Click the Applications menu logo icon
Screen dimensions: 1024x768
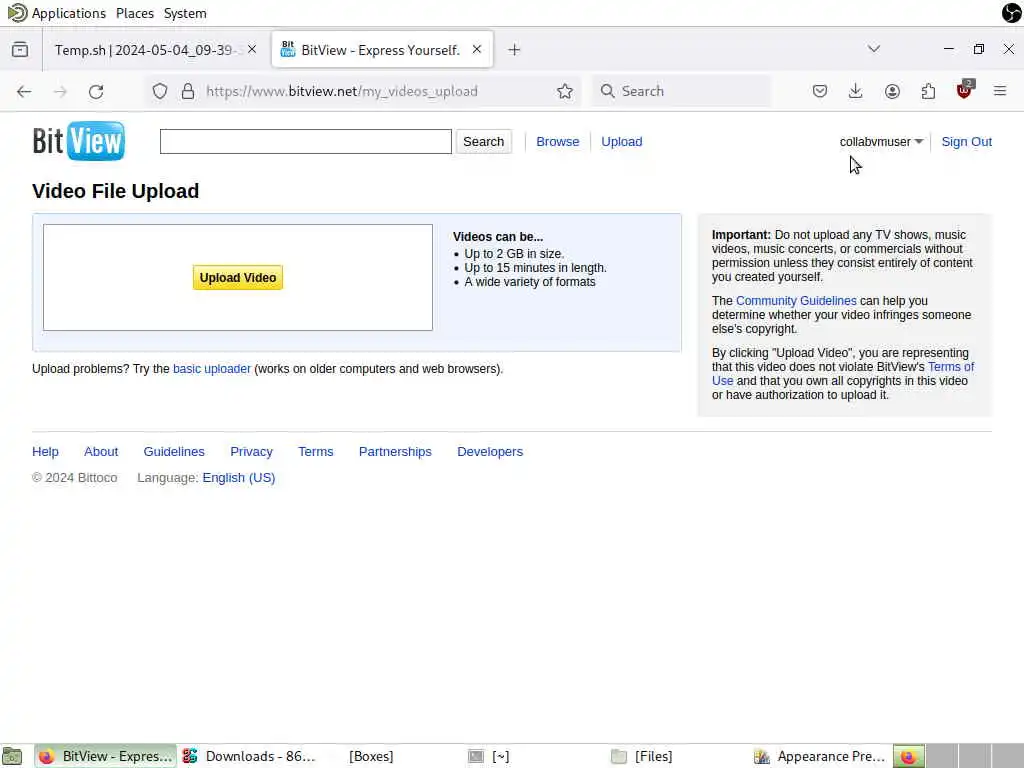[x=17, y=12]
